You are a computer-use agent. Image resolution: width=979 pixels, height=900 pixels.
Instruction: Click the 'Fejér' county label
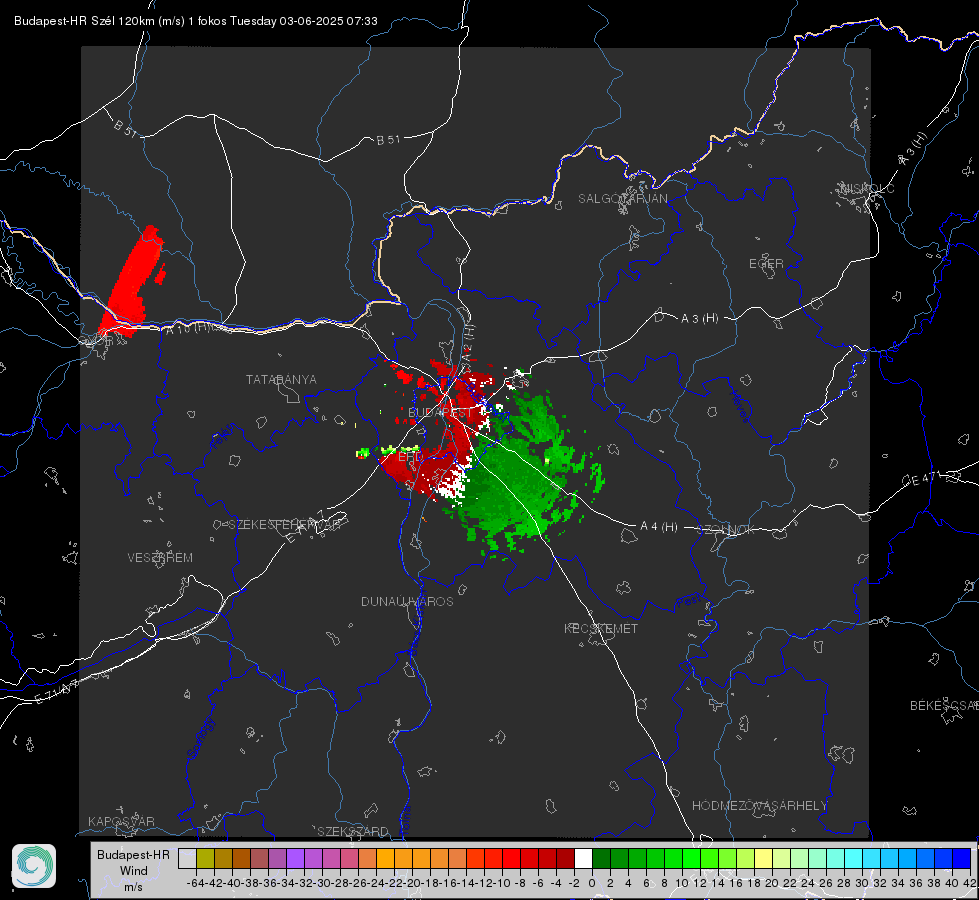point(222,437)
